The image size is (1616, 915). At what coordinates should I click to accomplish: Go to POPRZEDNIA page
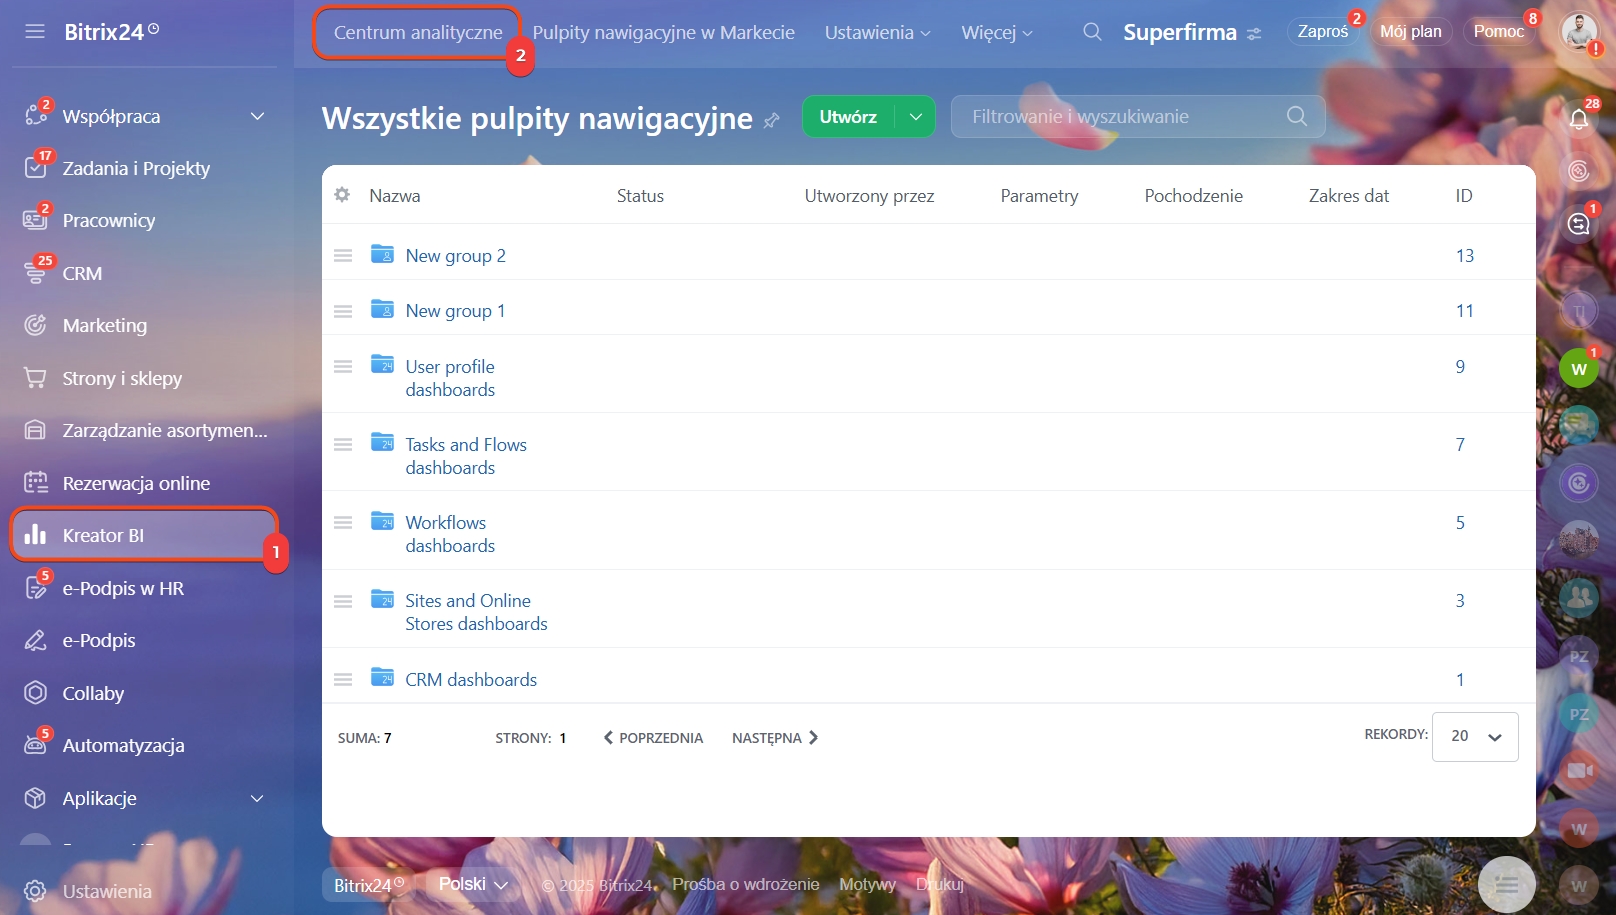coord(653,738)
